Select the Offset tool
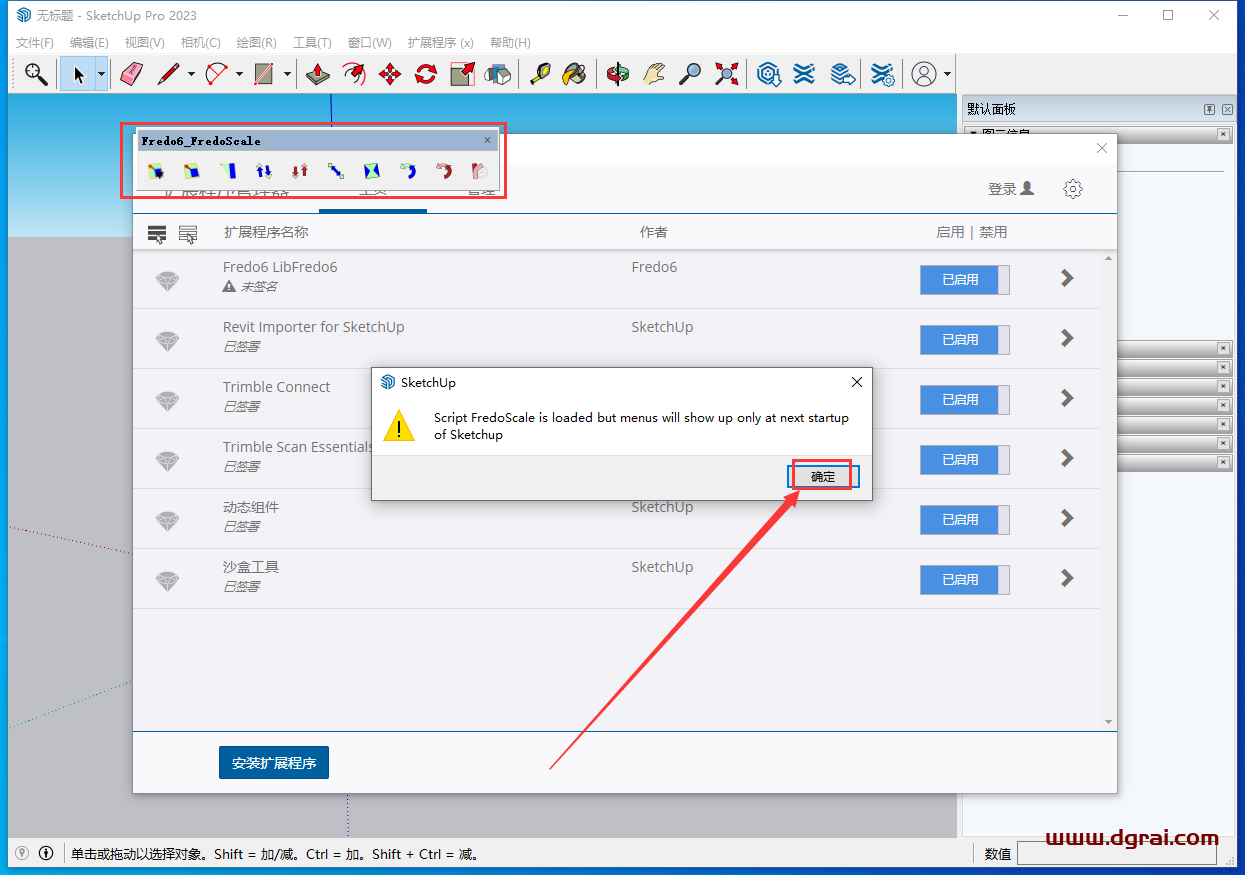 354,74
